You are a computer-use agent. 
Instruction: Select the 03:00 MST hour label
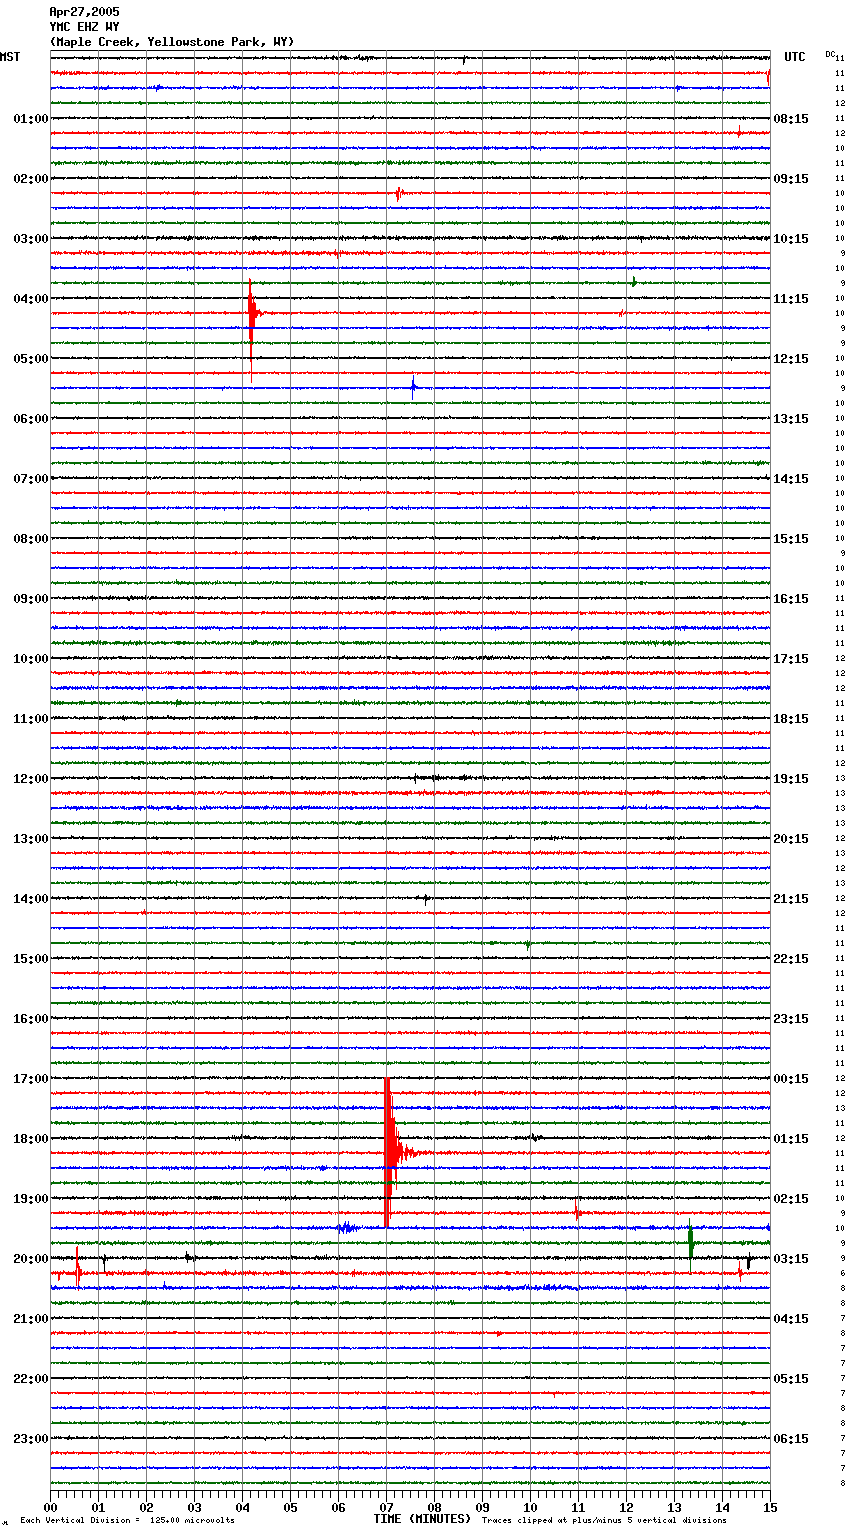click(30, 239)
